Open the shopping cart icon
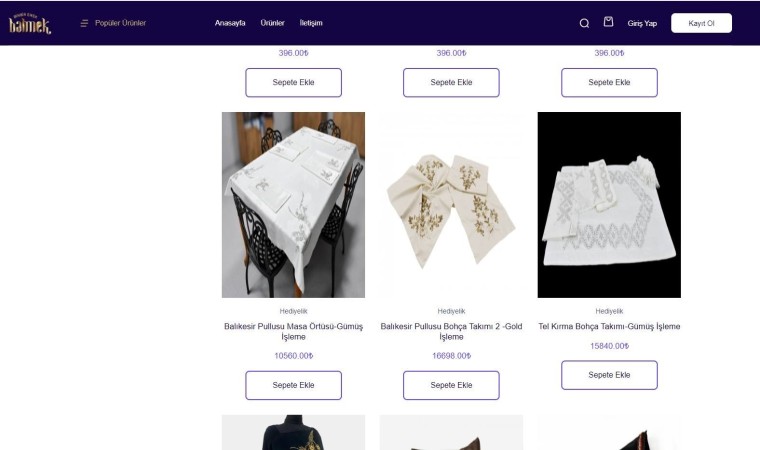The image size is (760, 450). pyautogui.click(x=608, y=22)
